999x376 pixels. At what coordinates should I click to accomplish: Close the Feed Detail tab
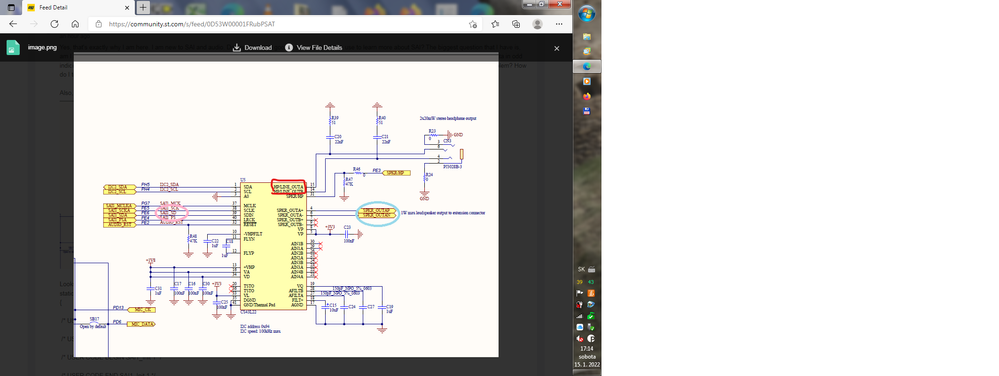click(127, 8)
